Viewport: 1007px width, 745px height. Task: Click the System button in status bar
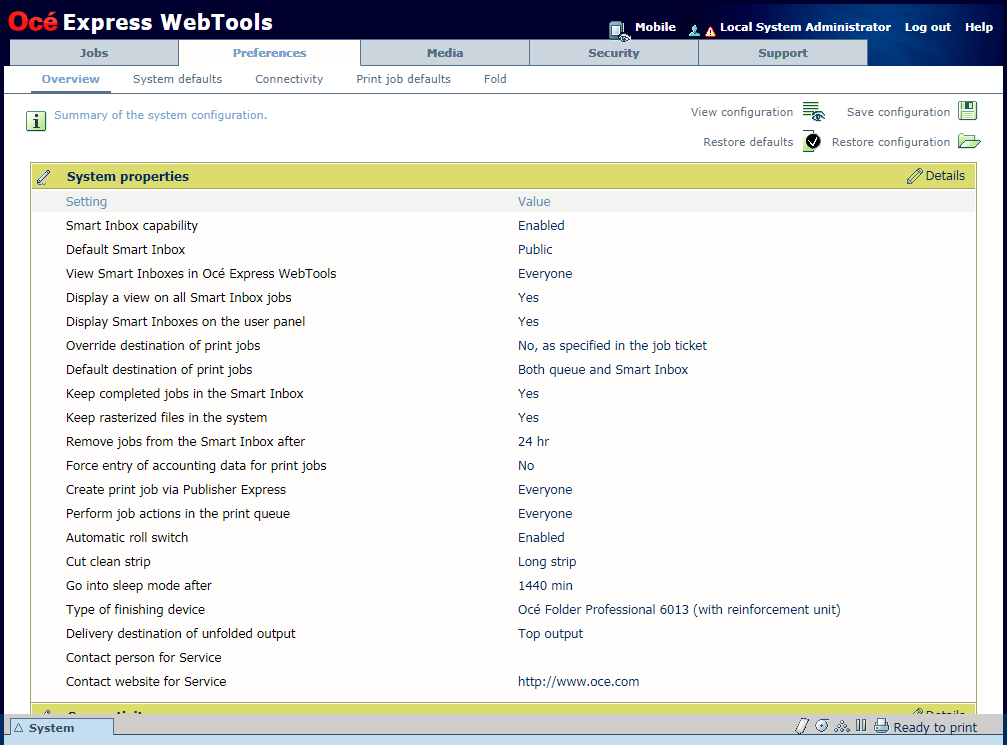[x=62, y=728]
